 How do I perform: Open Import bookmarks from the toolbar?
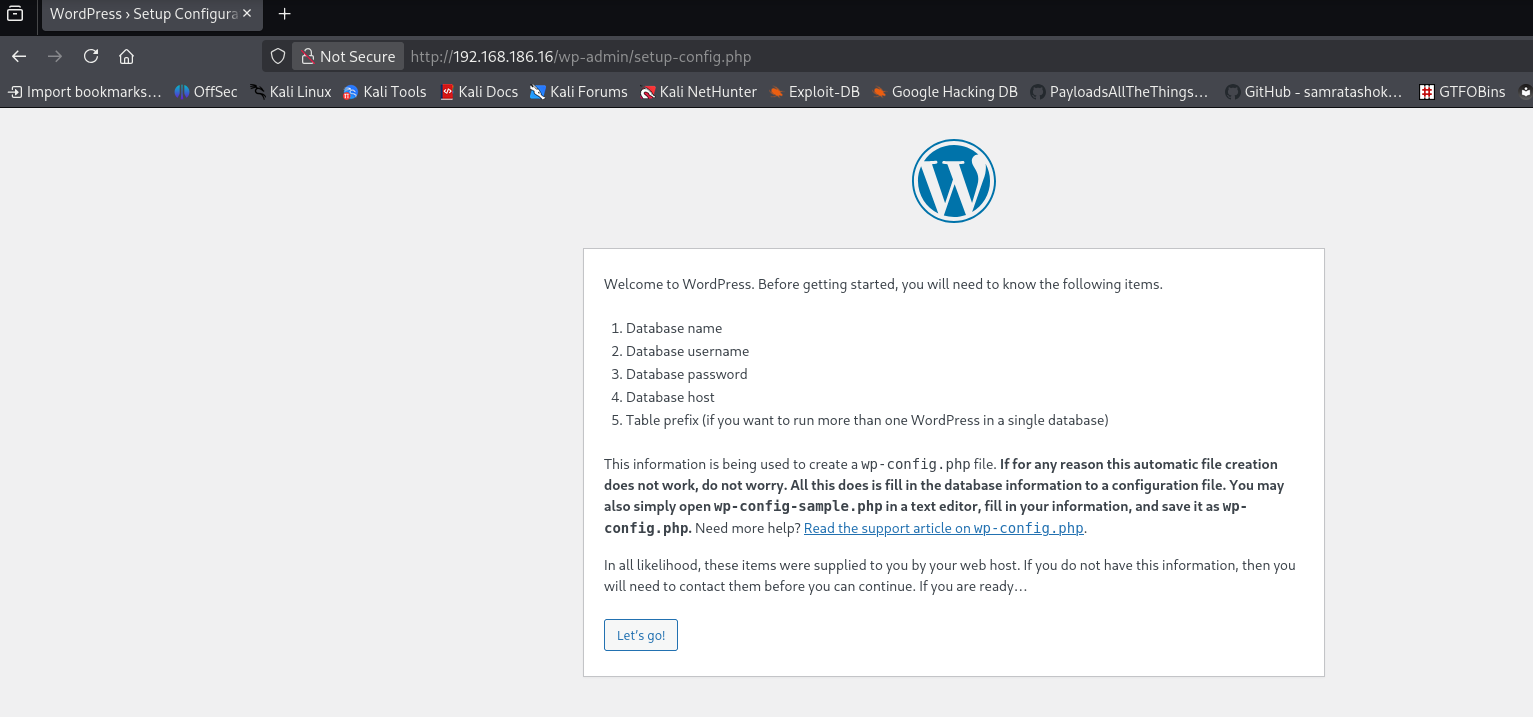tap(84, 91)
